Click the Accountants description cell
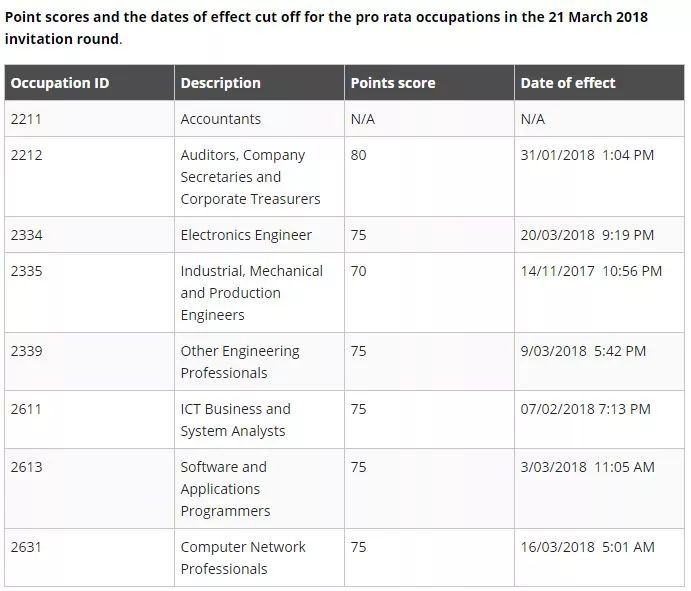Image resolution: width=691 pixels, height=591 pixels. tap(260, 119)
